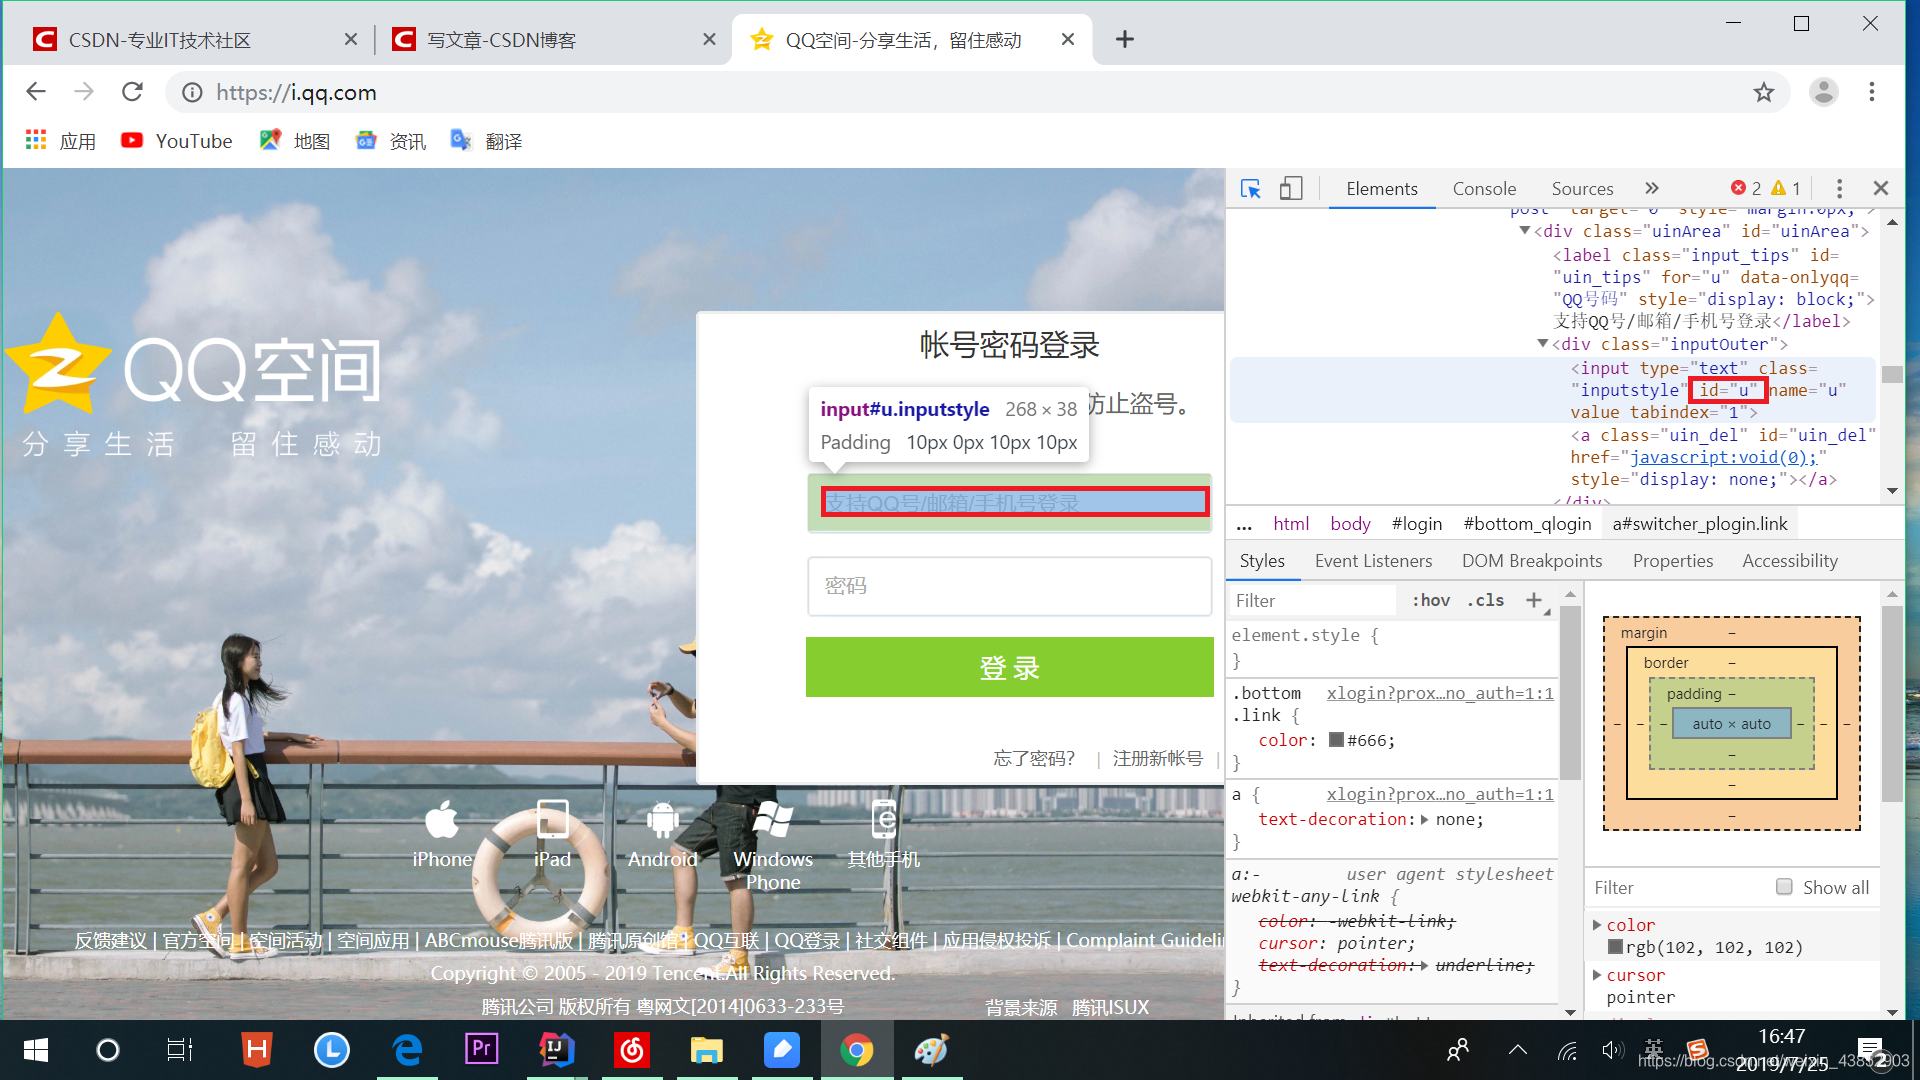Switch to the Console tab

(x=1484, y=189)
